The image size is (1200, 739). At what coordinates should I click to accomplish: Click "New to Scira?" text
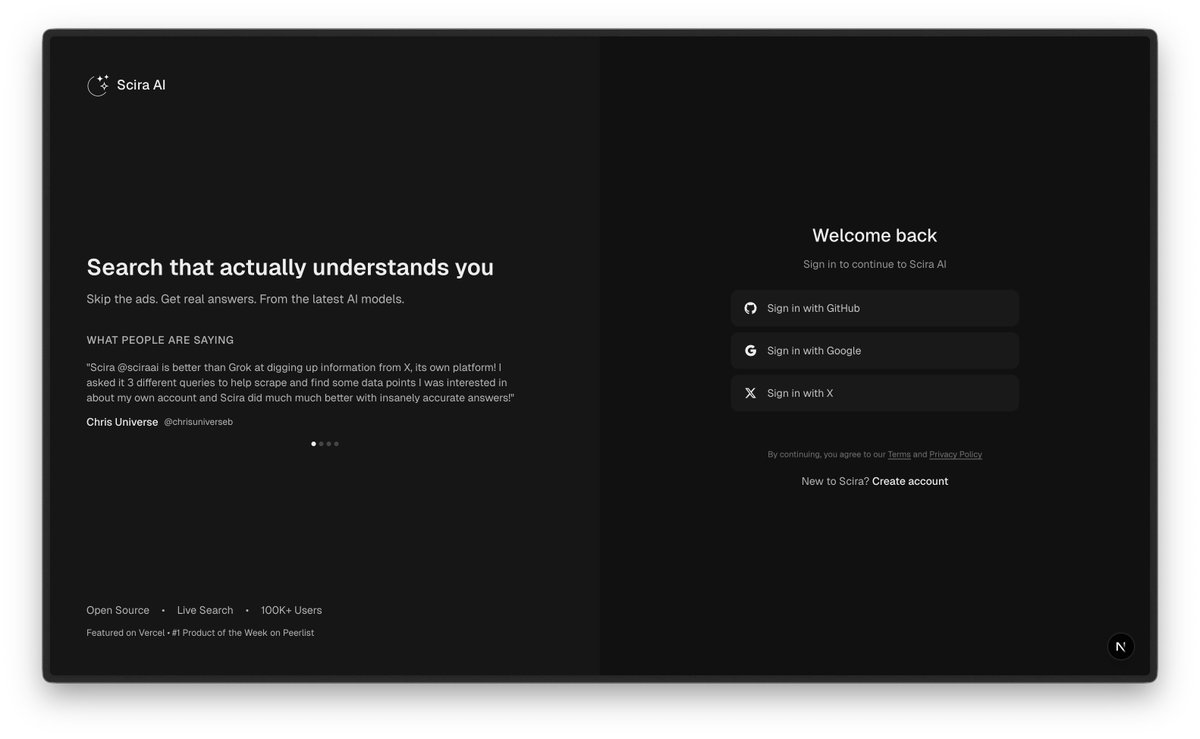(x=835, y=481)
